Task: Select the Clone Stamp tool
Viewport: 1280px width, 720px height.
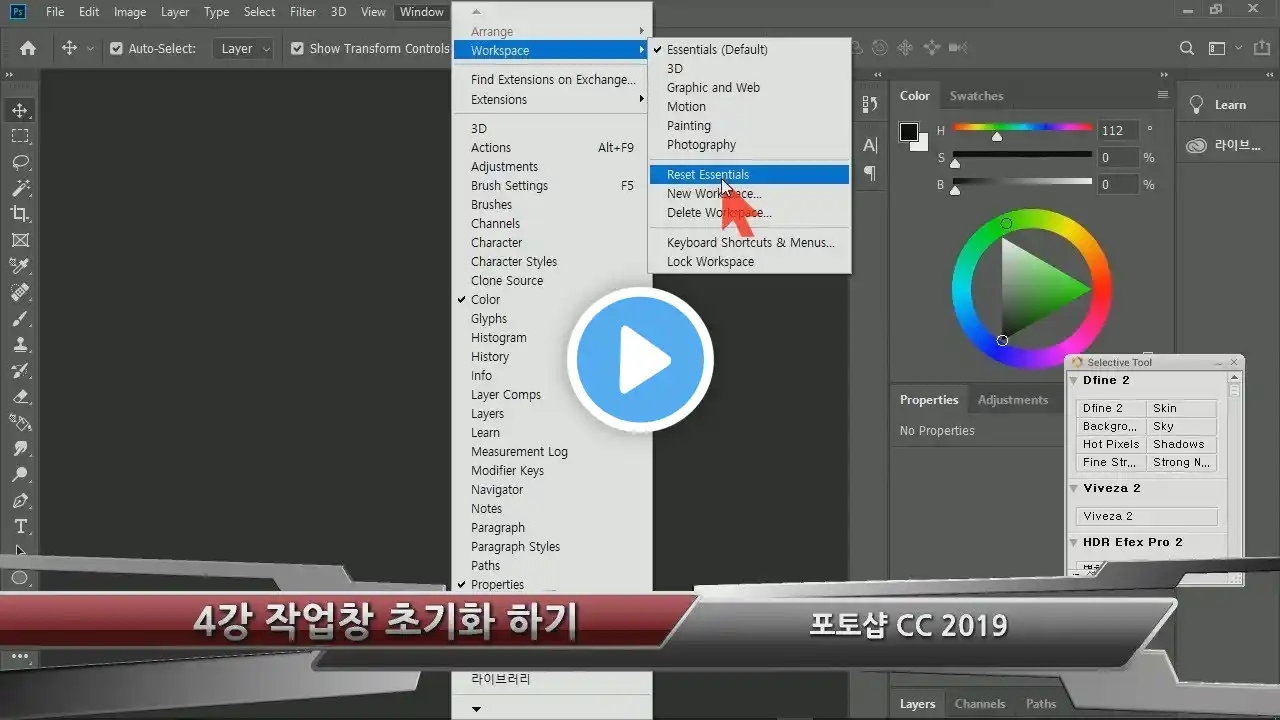Action: coord(20,344)
